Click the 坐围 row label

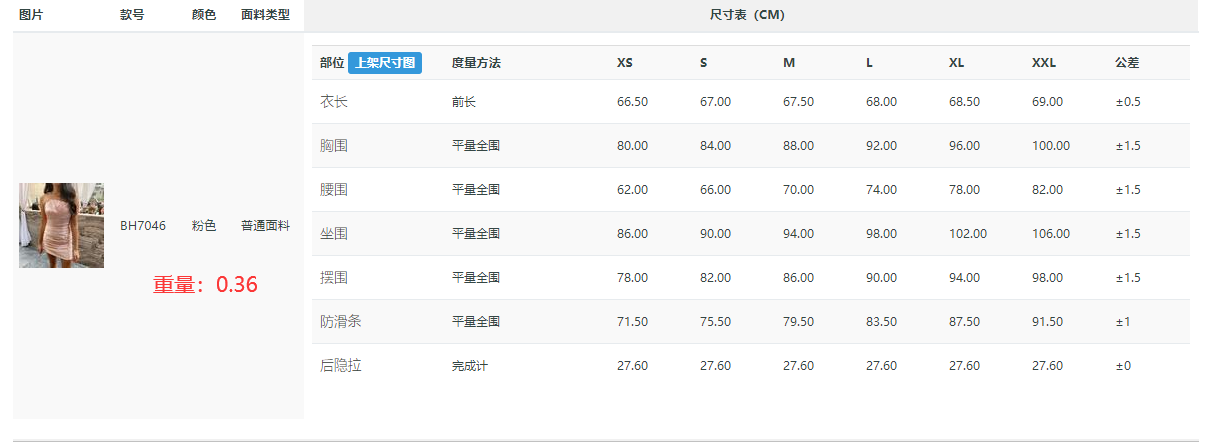334,234
